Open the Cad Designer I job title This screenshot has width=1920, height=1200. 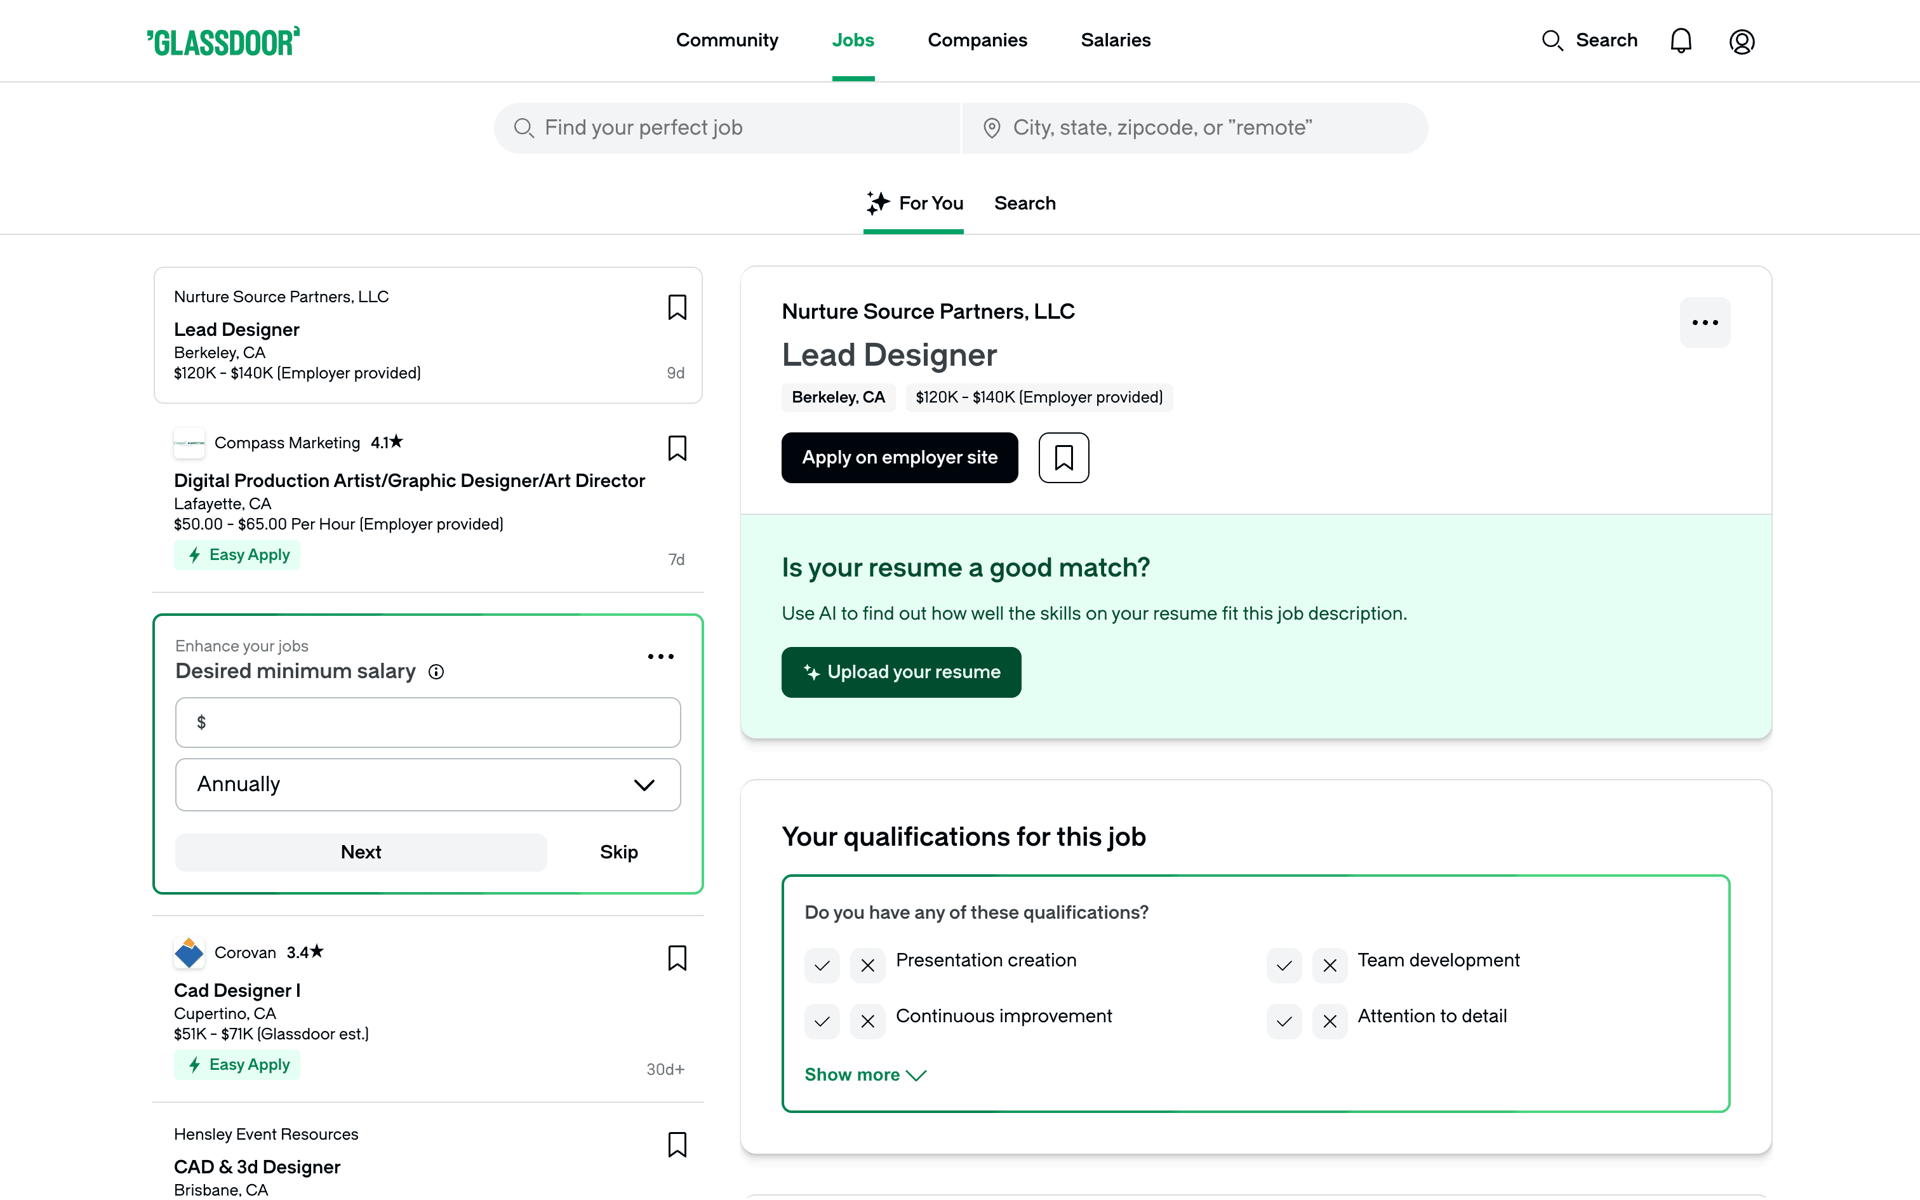coord(237,991)
